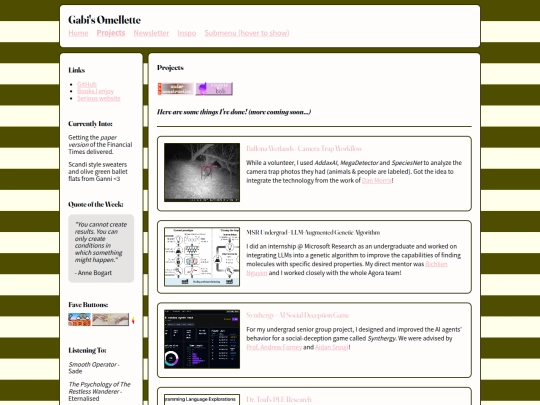Click MSR Undergrad LLM-Augmented Genetic Algorithm title
Image resolution: width=540 pixels, height=405 pixels.
[x=313, y=232]
